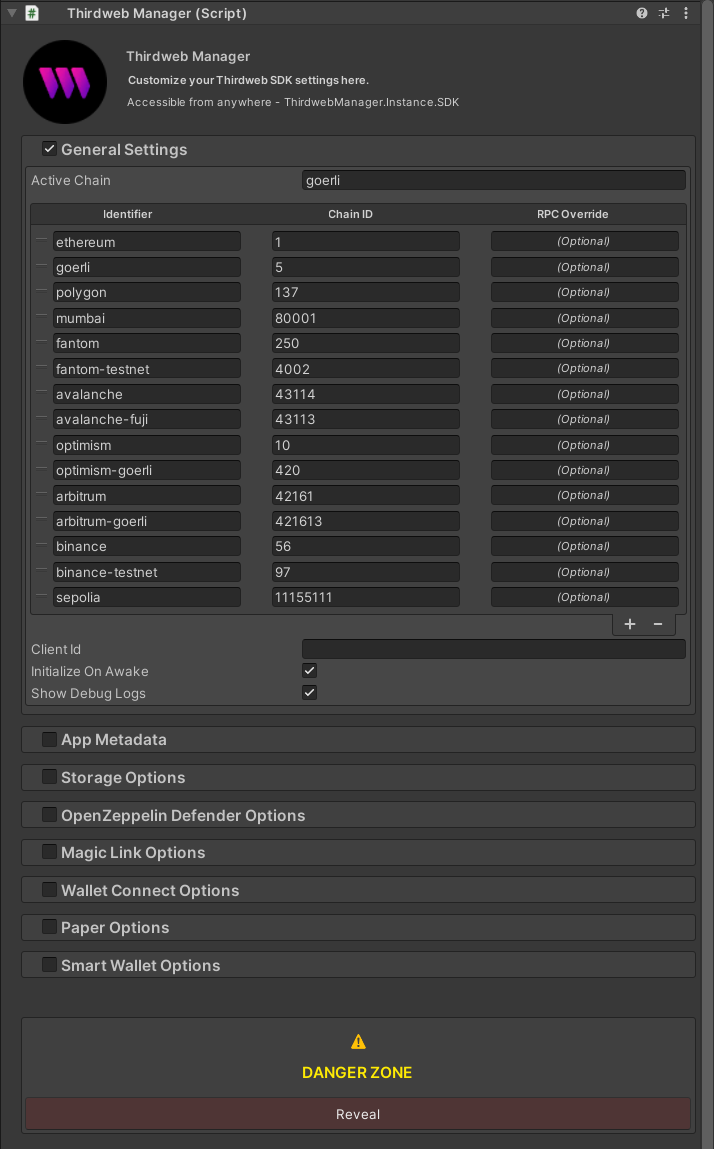Add a new chain with plus button

click(x=630, y=624)
